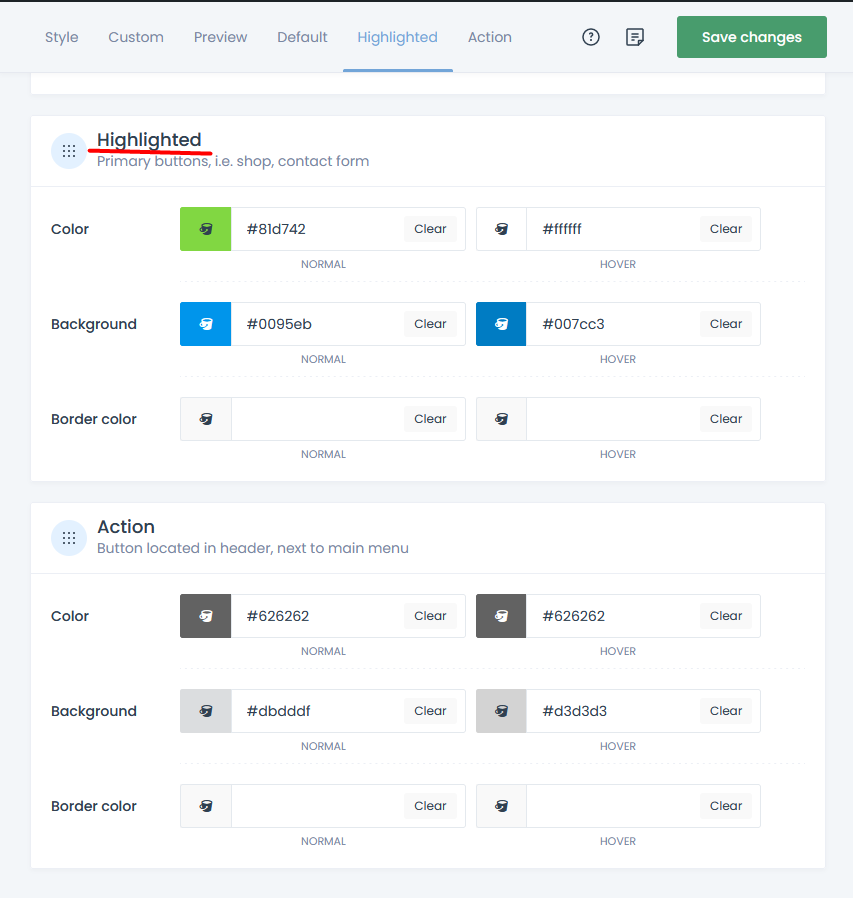Image resolution: width=853 pixels, height=898 pixels.
Task: Open the Action section Color hover picker
Action: click(x=500, y=615)
